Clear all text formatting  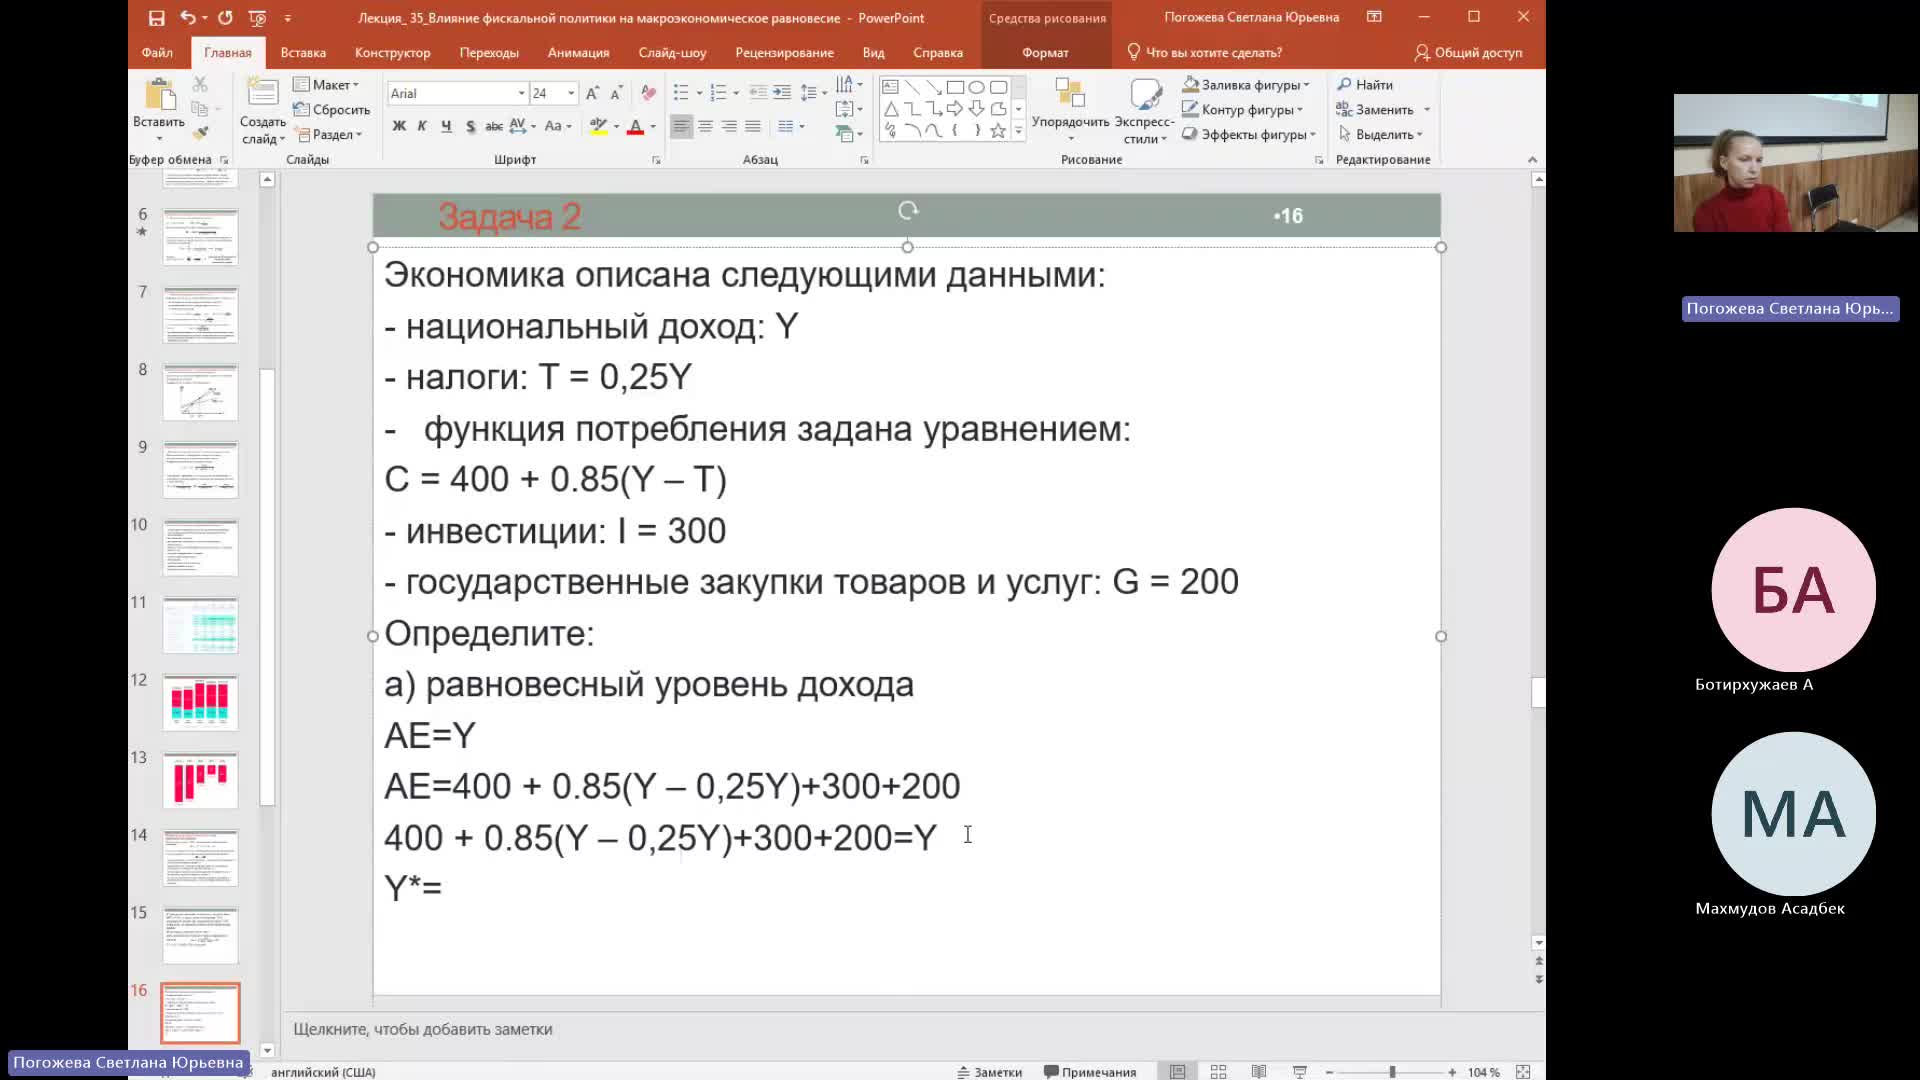(x=648, y=93)
